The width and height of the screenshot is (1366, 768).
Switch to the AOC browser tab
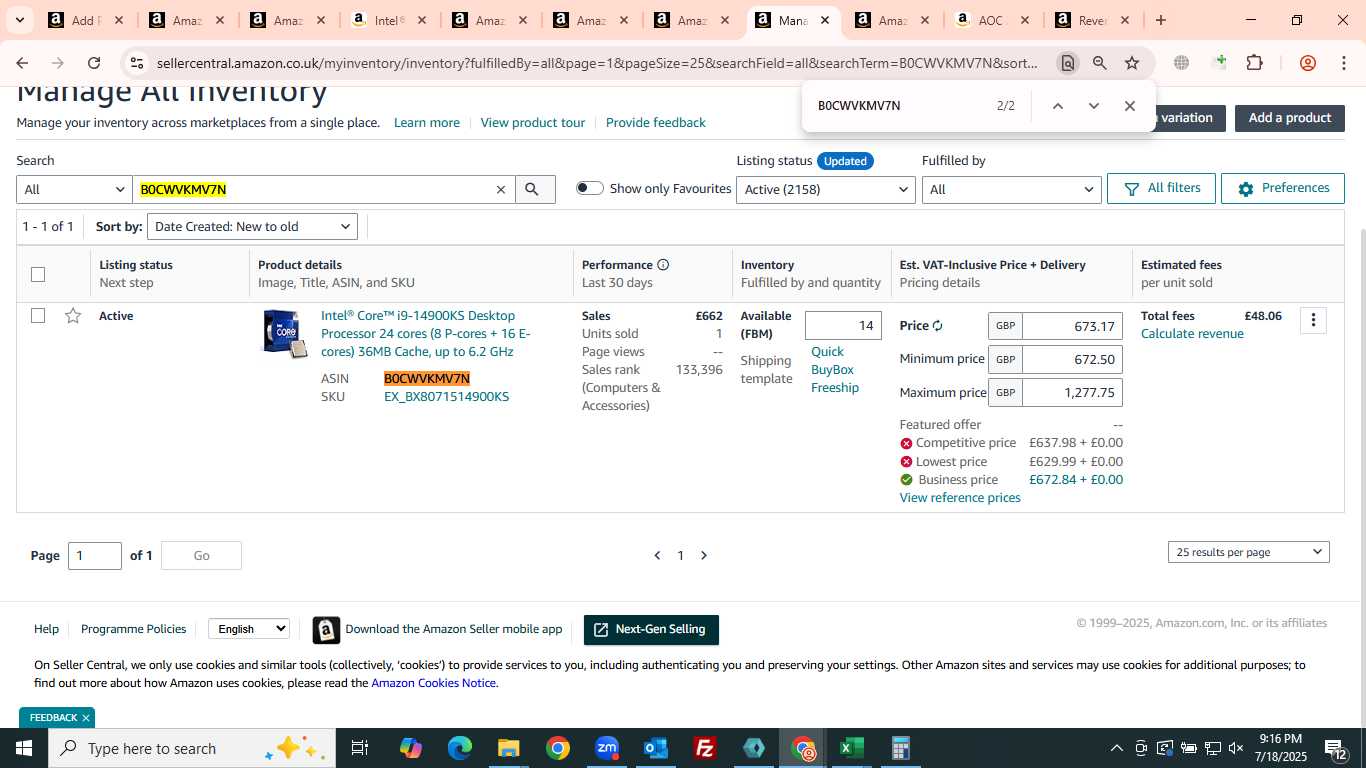990,20
